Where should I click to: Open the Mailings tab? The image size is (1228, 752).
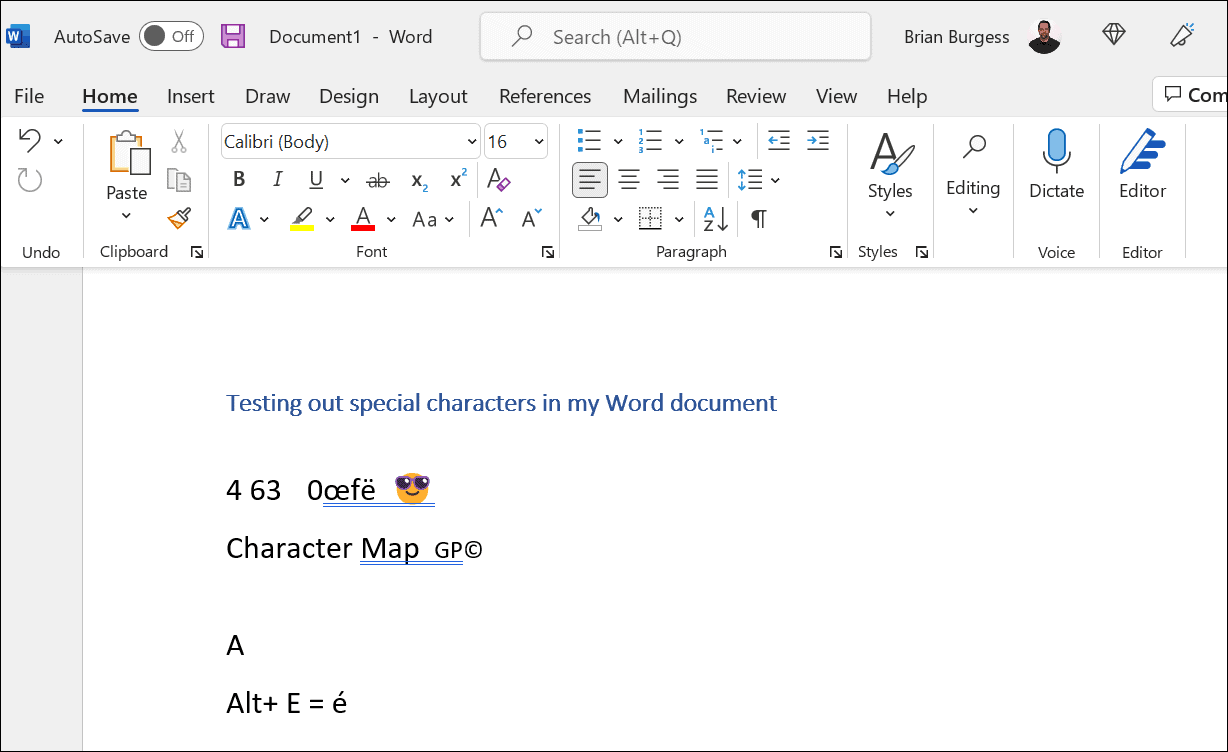660,96
